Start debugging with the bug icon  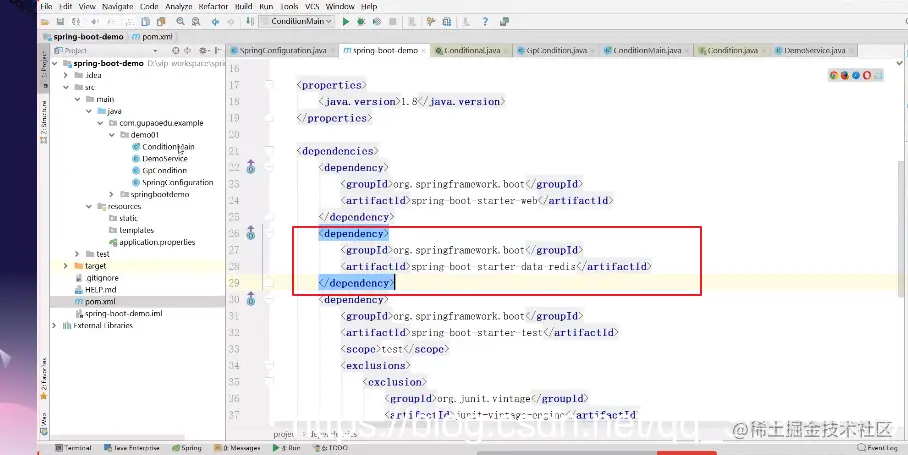tap(361, 21)
